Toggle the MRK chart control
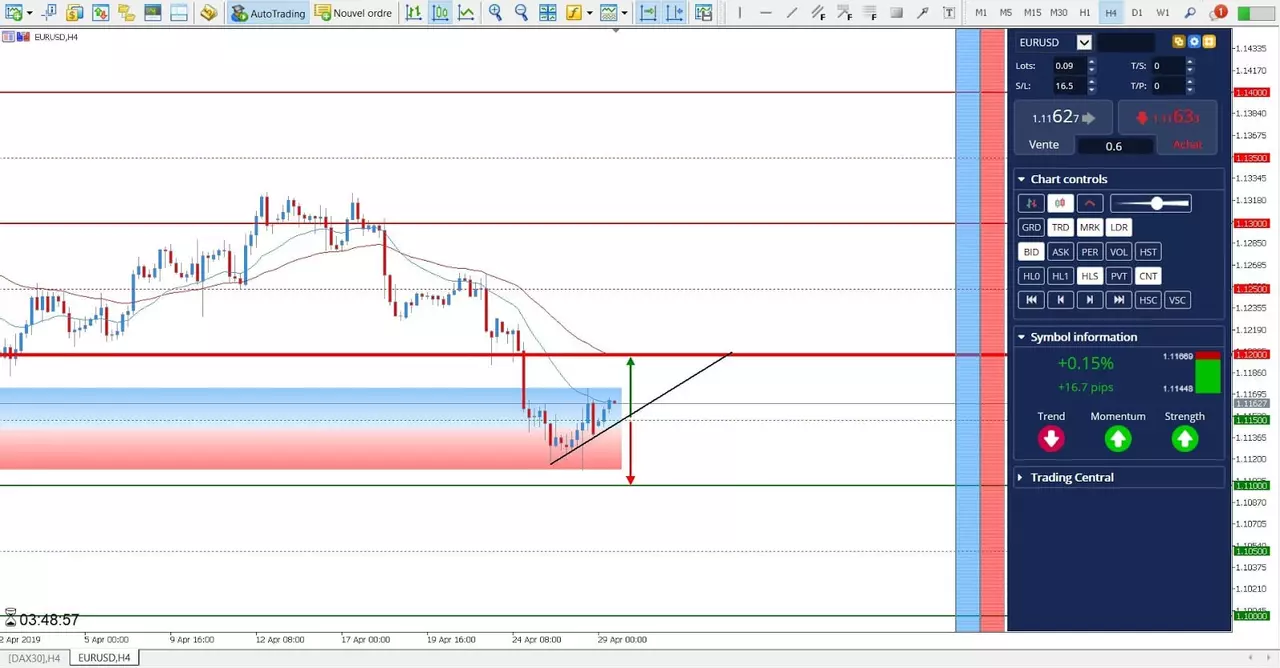The image size is (1280, 668). tap(1090, 227)
